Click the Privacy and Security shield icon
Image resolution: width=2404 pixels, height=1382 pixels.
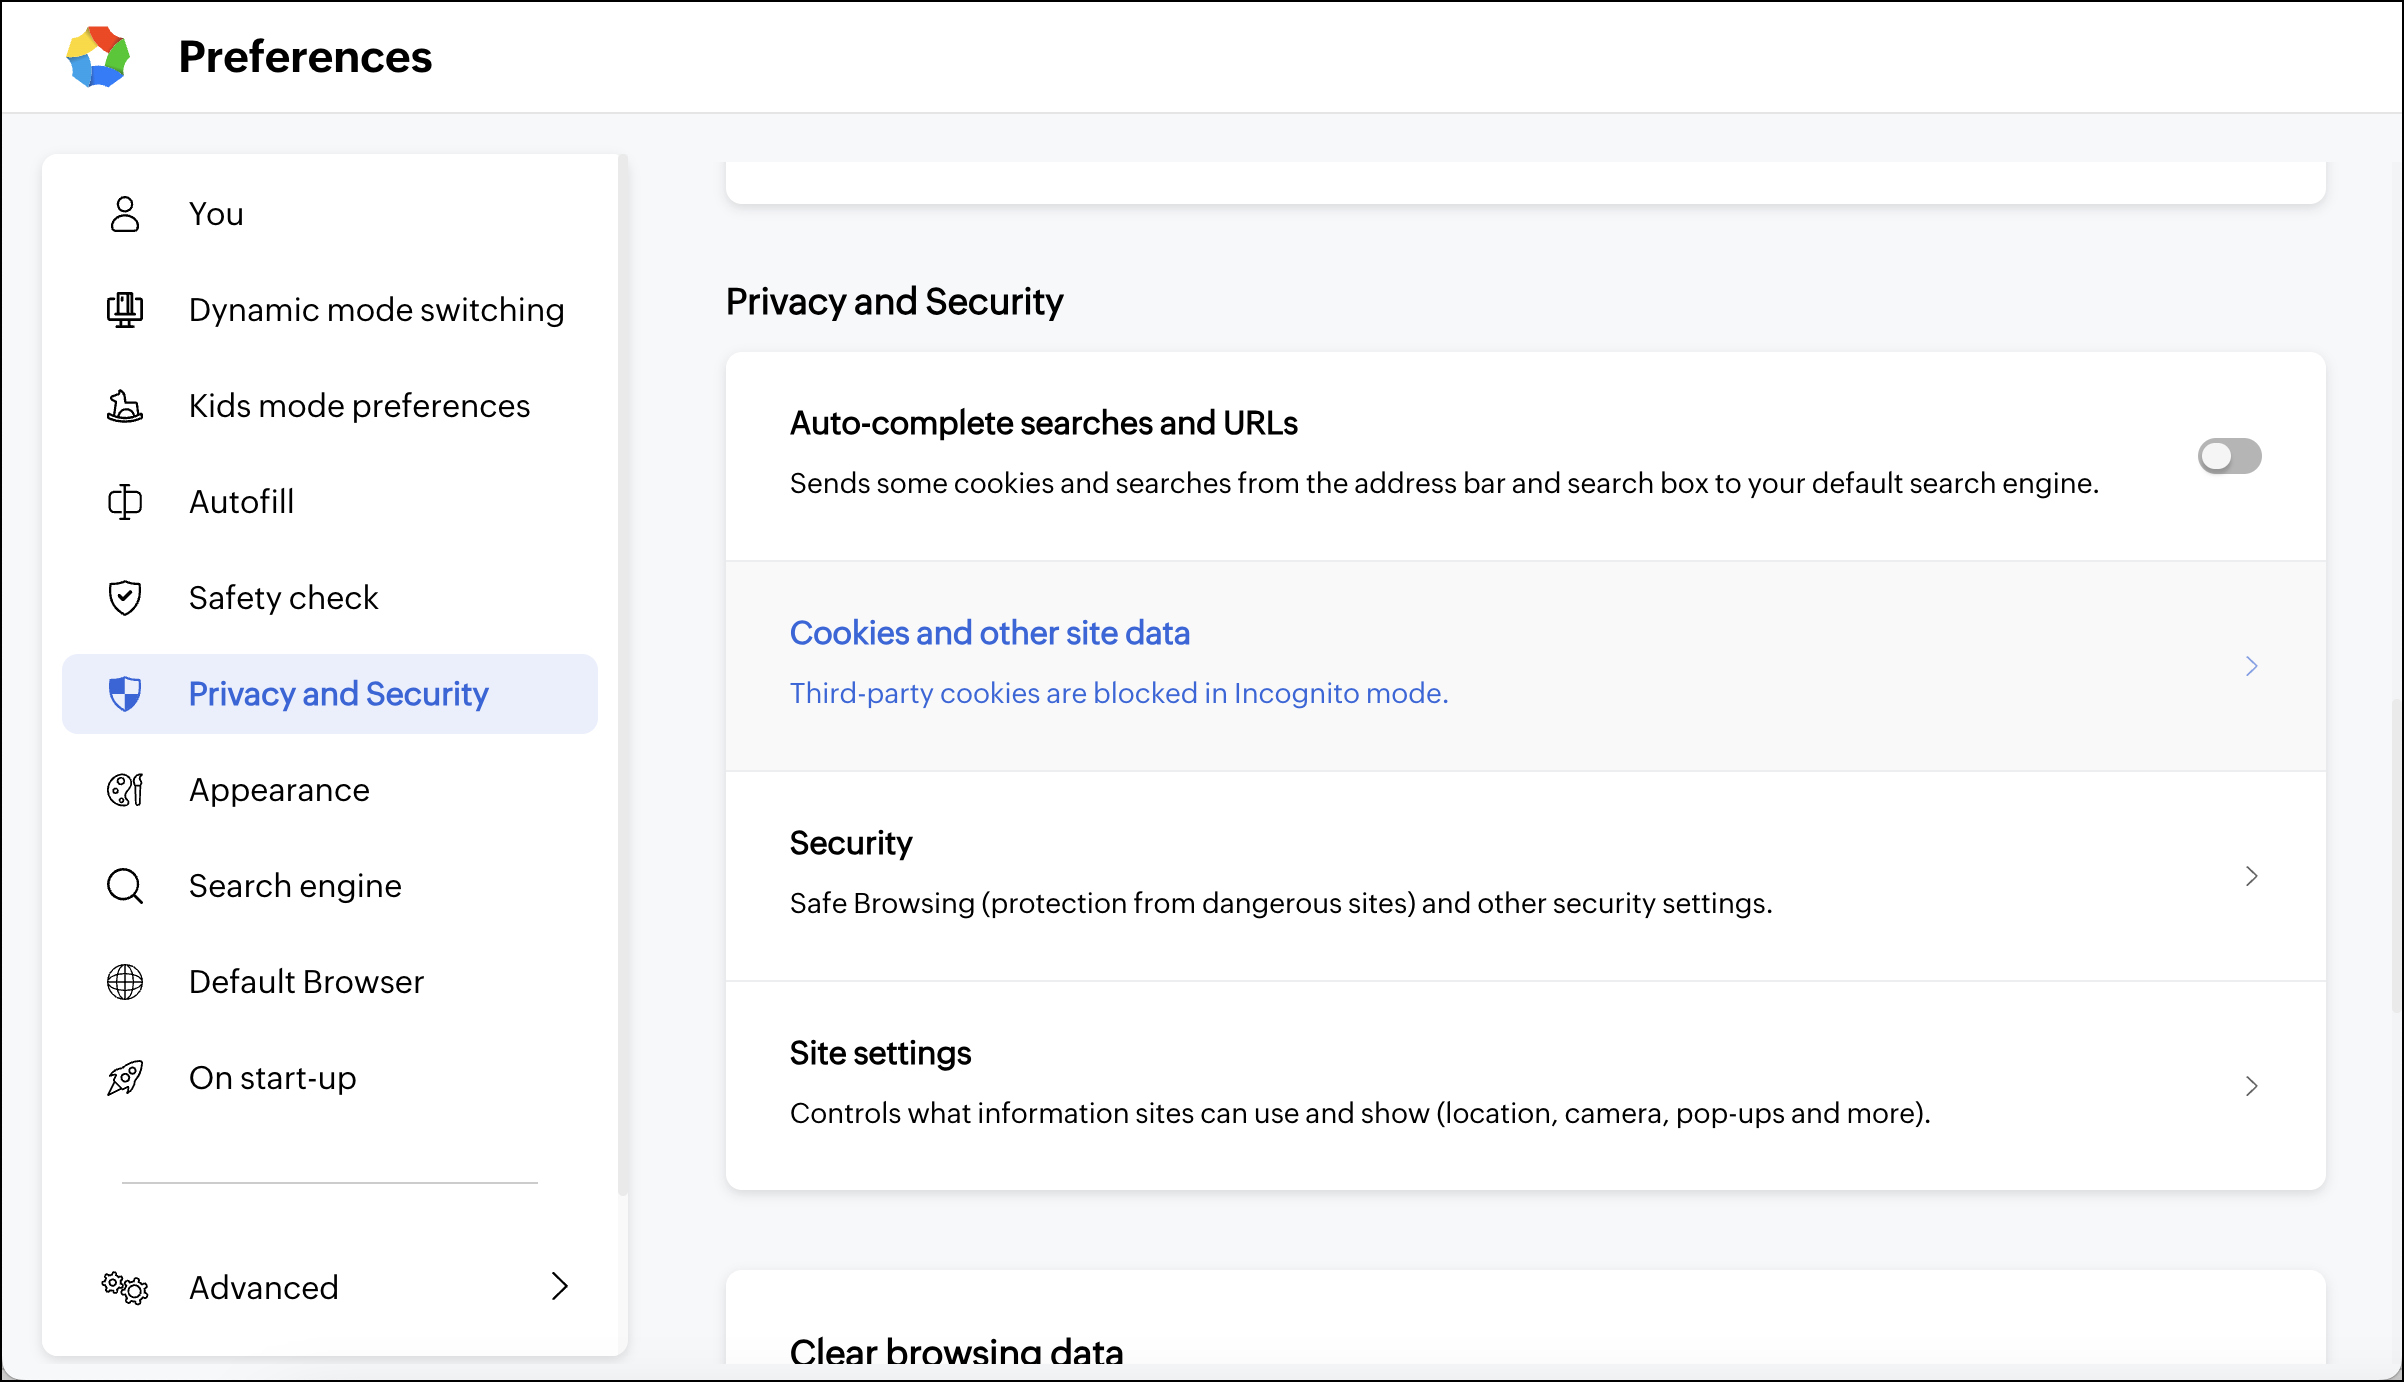125,694
